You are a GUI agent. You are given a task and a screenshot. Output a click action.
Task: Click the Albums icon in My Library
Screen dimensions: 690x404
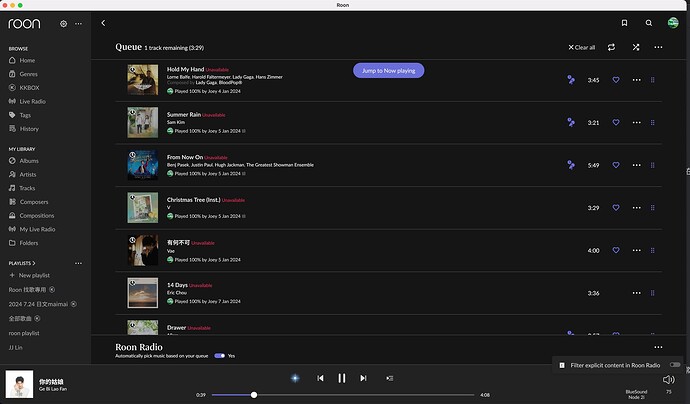pyautogui.click(x=12, y=161)
